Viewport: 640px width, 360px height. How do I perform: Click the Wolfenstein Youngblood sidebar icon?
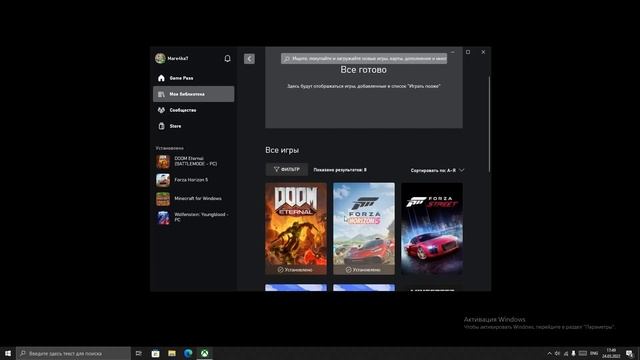163,218
